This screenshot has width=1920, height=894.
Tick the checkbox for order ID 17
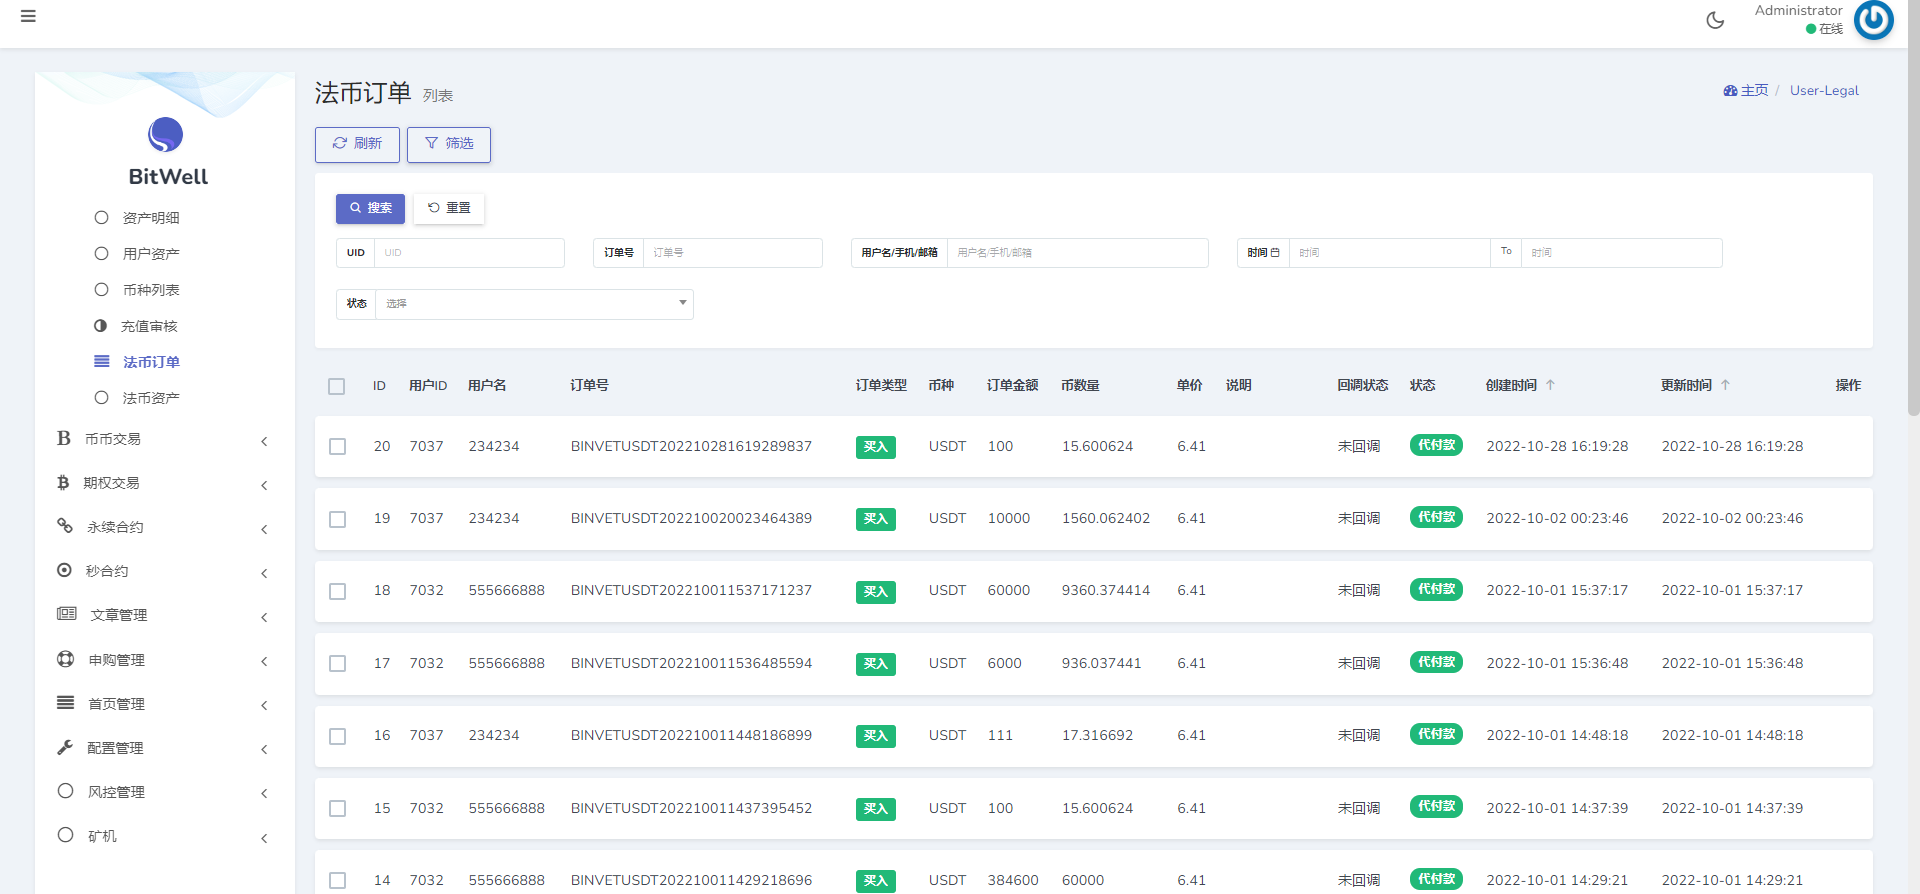pos(338,664)
